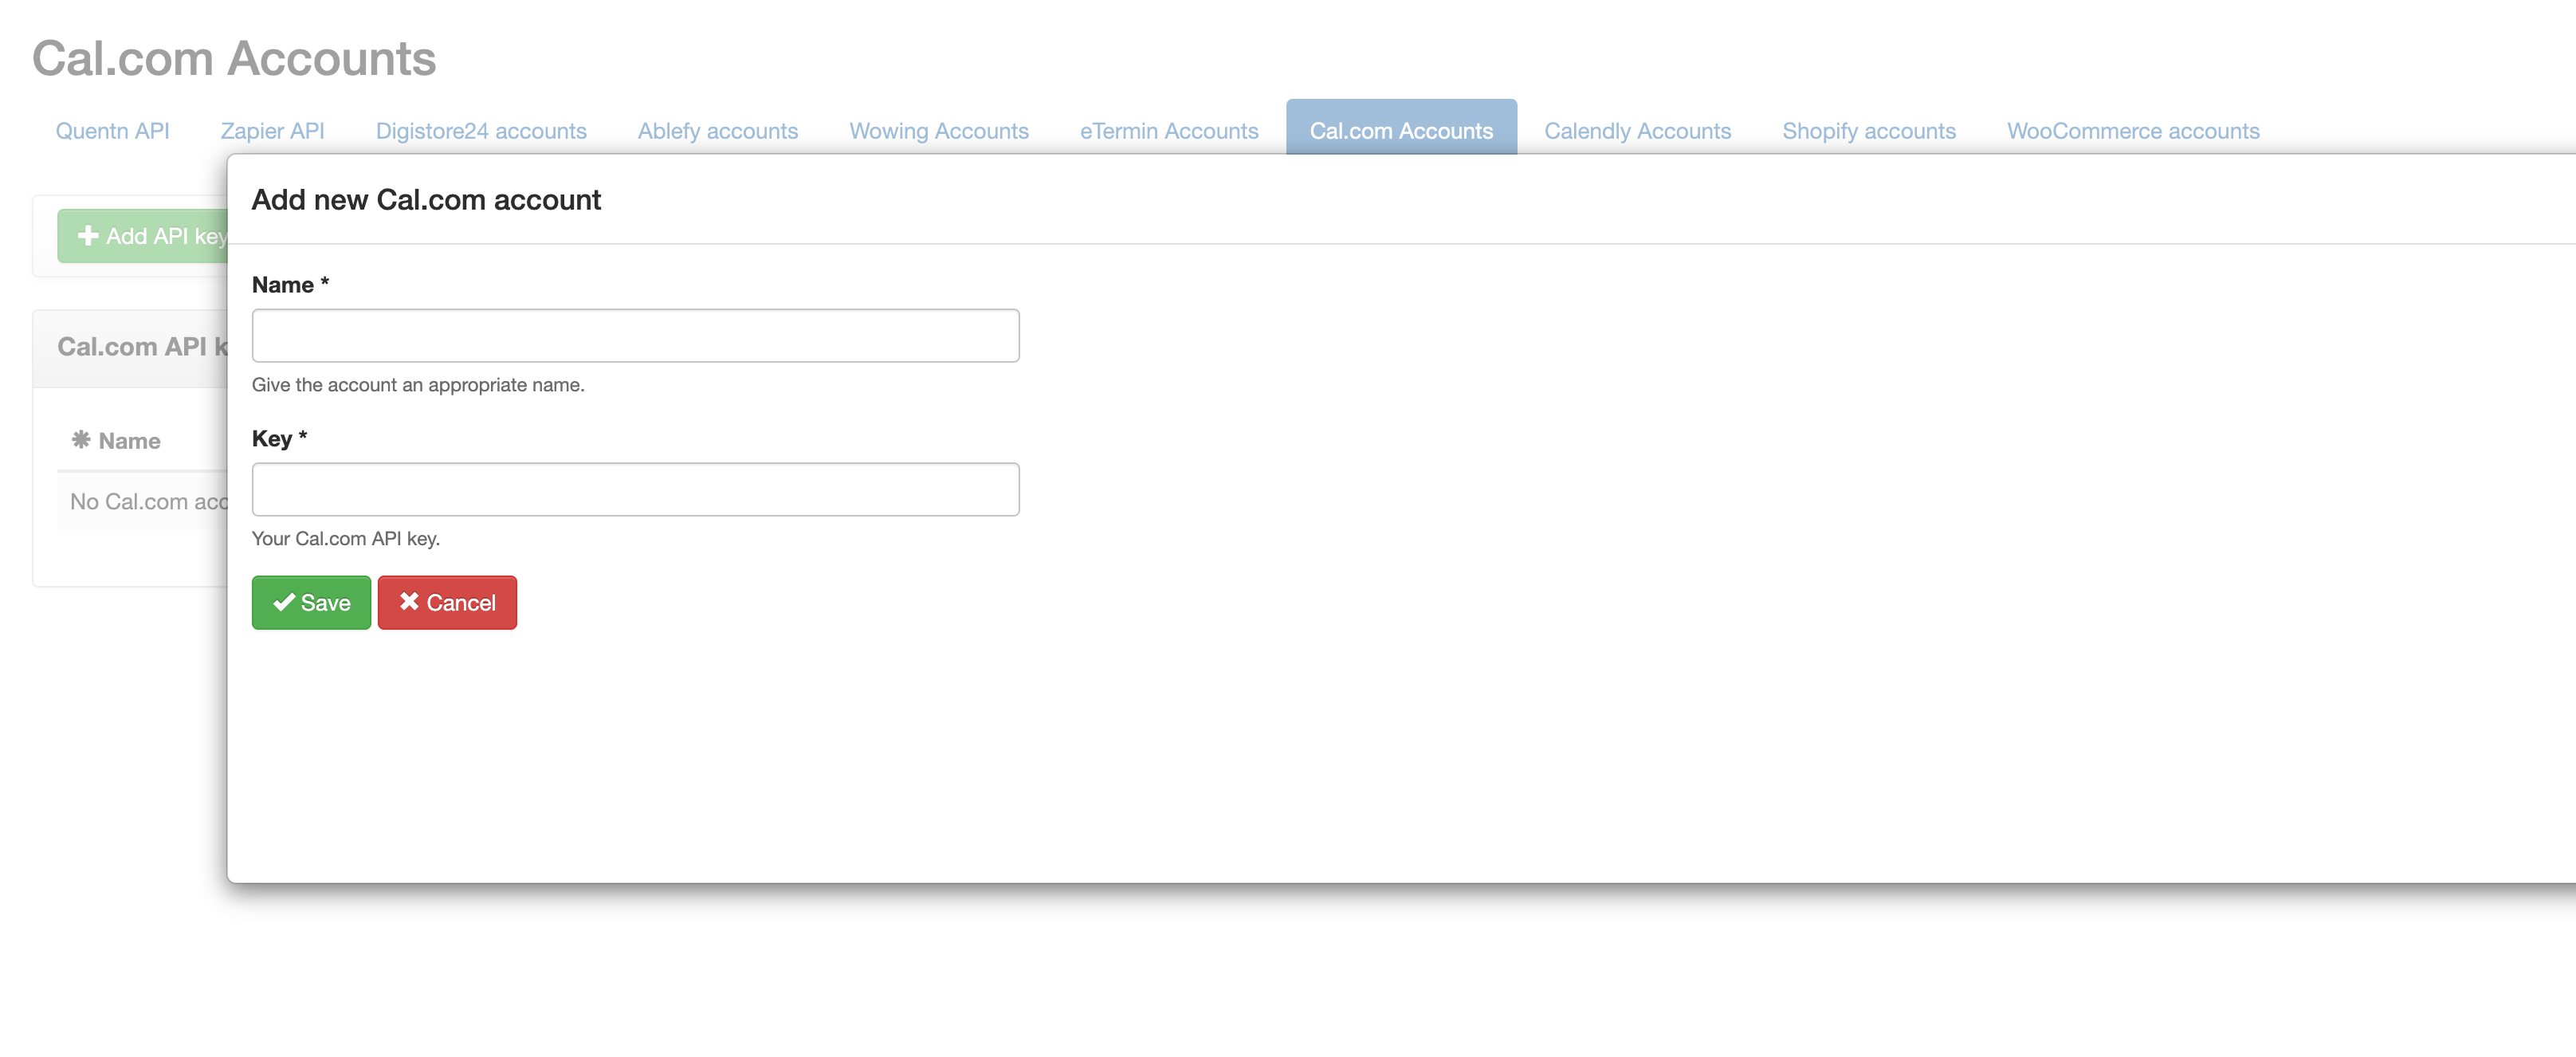
Task: Click the Cancel button X icon
Action: point(409,601)
